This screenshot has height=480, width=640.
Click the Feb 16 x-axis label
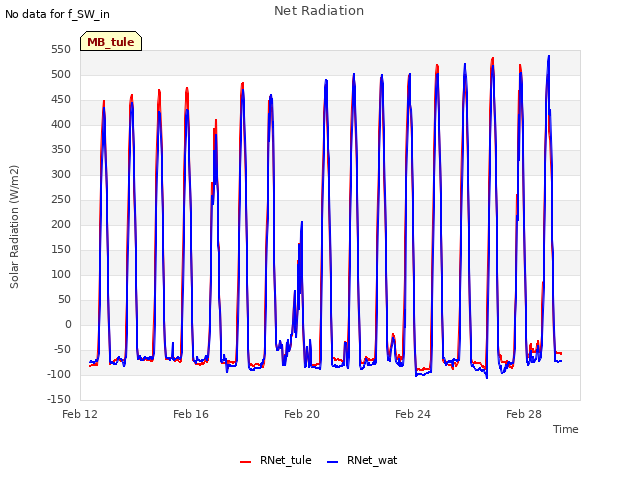[x=191, y=414]
